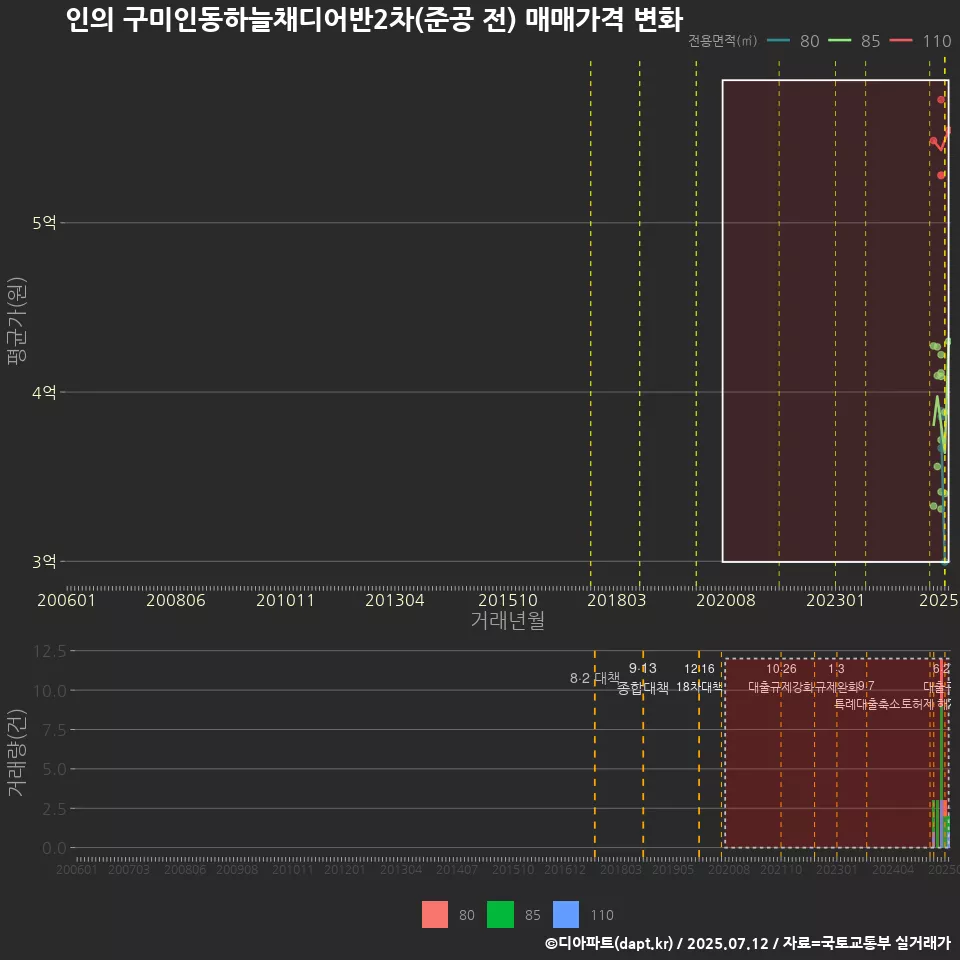Click the '12·16' date annotation label

tap(699, 669)
